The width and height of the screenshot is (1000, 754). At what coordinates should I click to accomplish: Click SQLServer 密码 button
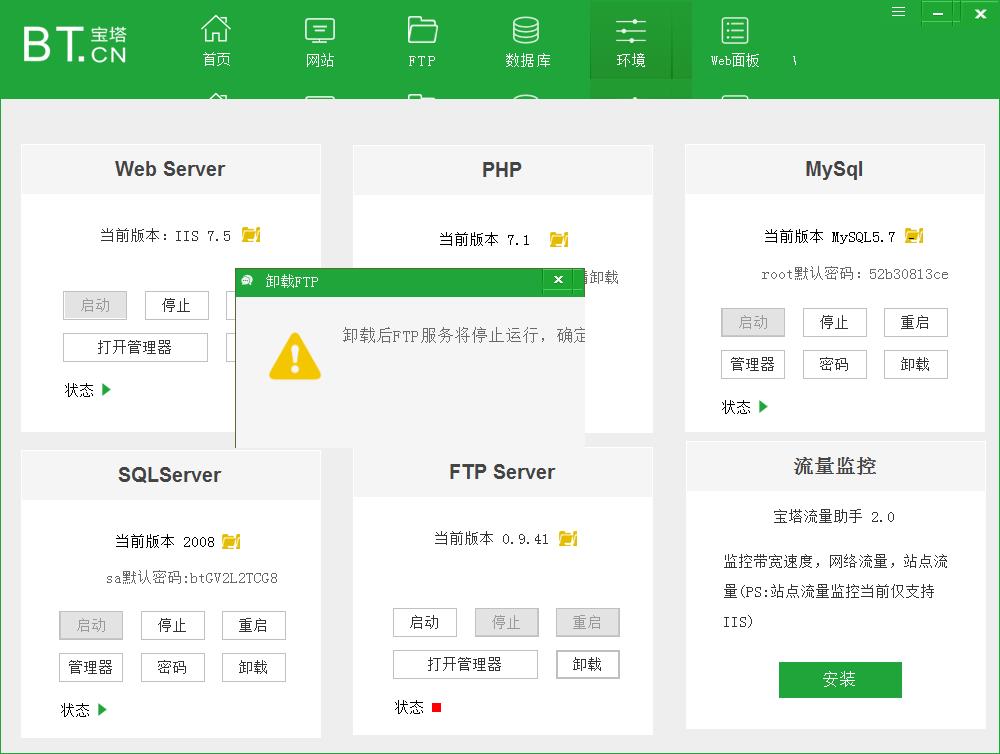pos(172,667)
